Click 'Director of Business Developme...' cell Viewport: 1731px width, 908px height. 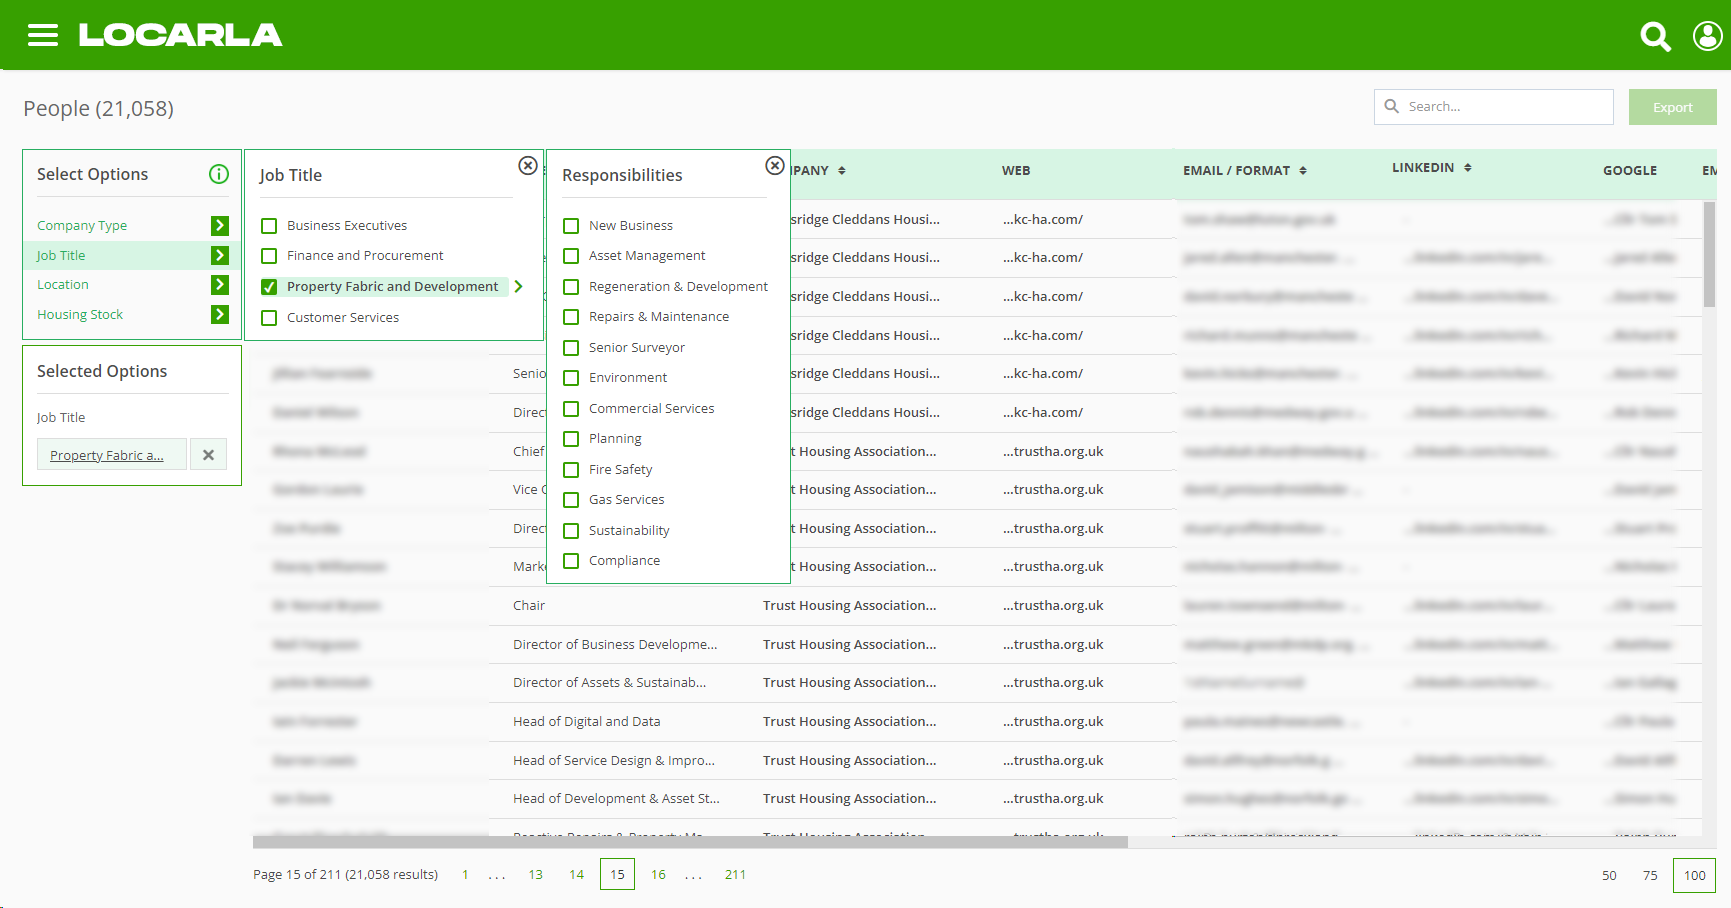tap(615, 645)
